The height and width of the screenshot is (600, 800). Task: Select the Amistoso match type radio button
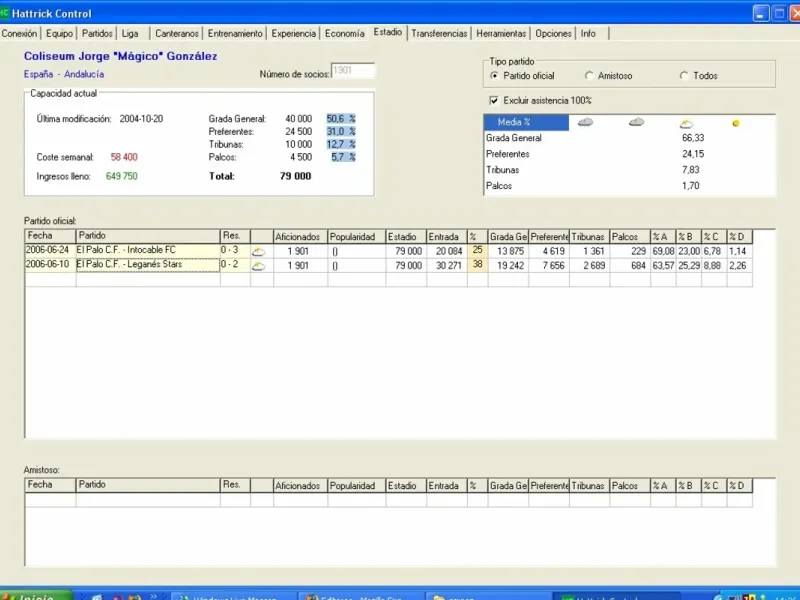(x=589, y=76)
